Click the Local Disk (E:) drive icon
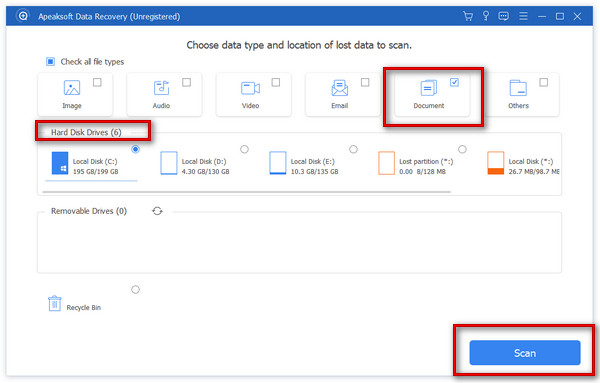The width and height of the screenshot is (600, 383). pos(278,163)
